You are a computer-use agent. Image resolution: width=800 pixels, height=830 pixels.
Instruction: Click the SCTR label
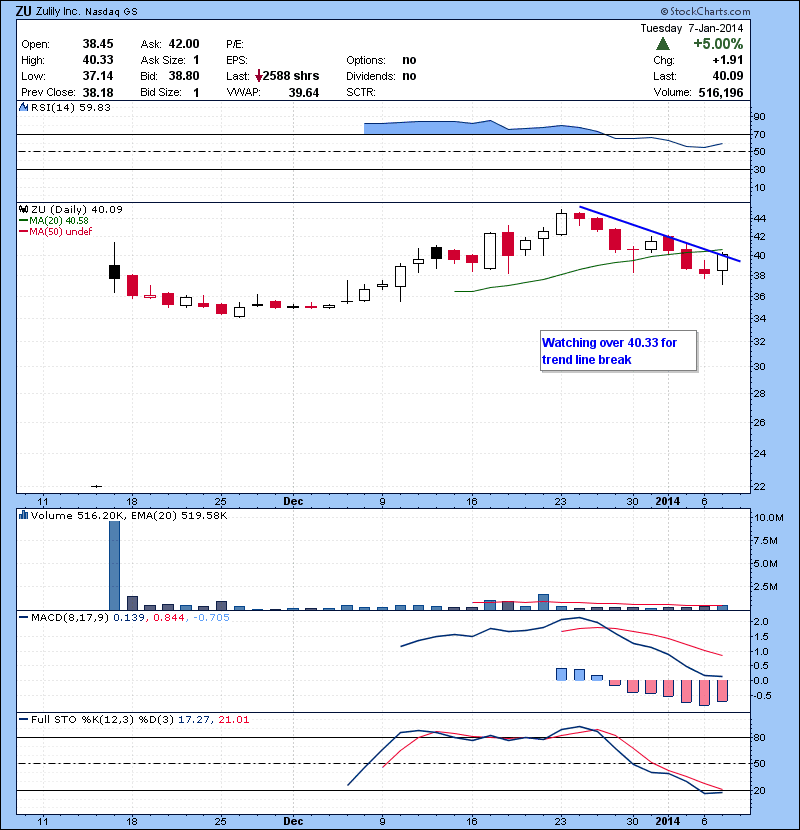coord(361,92)
